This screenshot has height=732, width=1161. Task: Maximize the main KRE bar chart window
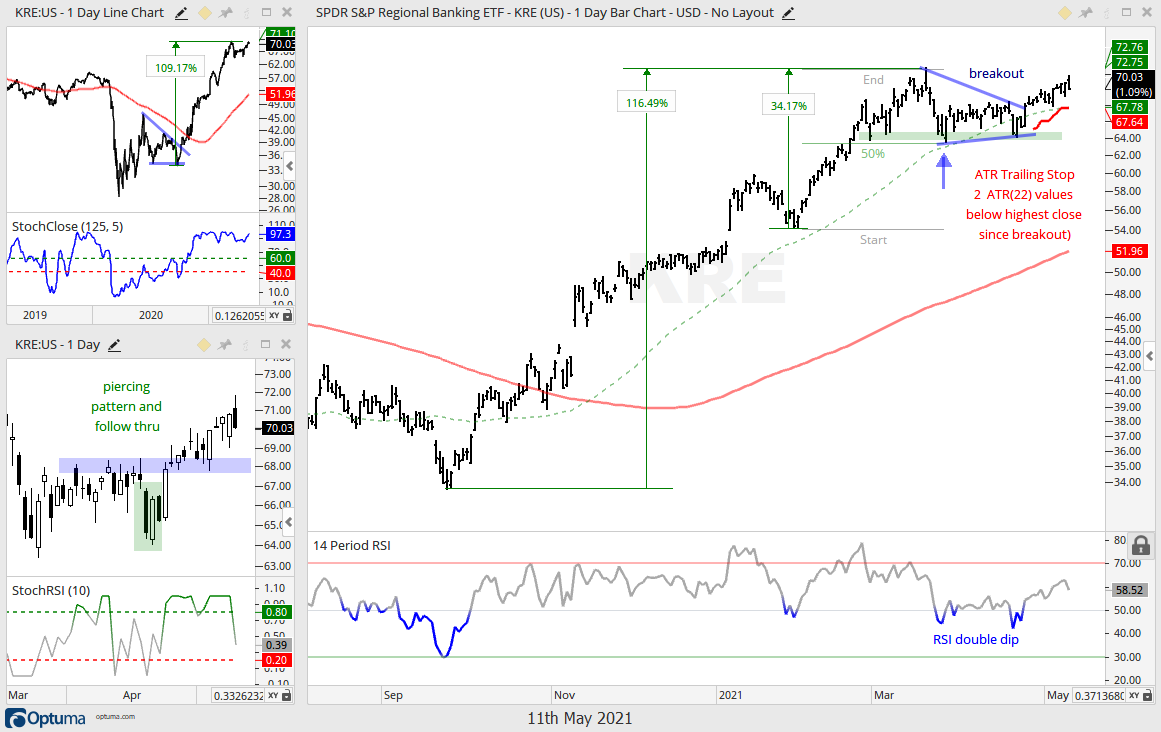tap(1126, 13)
